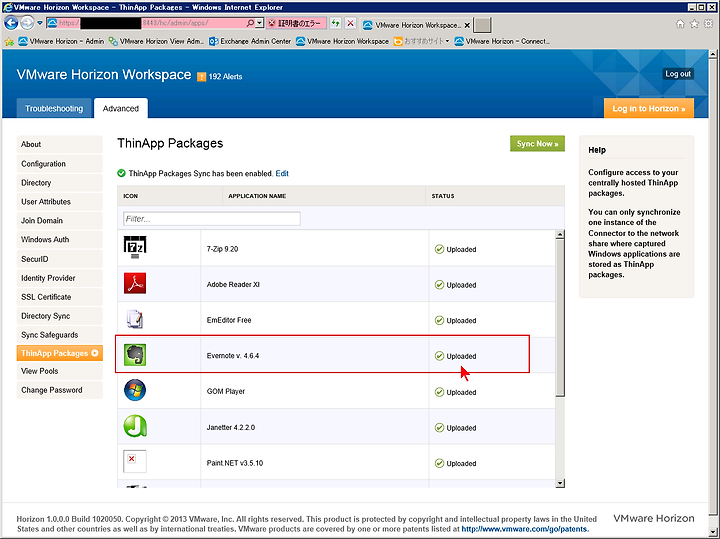720x539 pixels.
Task: Open User Attributes in the sidebar
Action: 60,202
